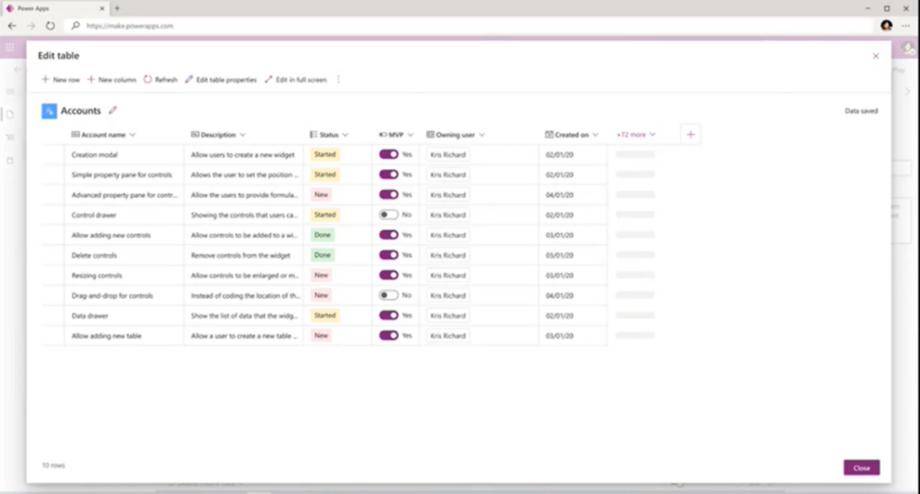This screenshot has width=920, height=494.
Task: Click the pencil icon beside Accounts title
Action: (x=113, y=111)
